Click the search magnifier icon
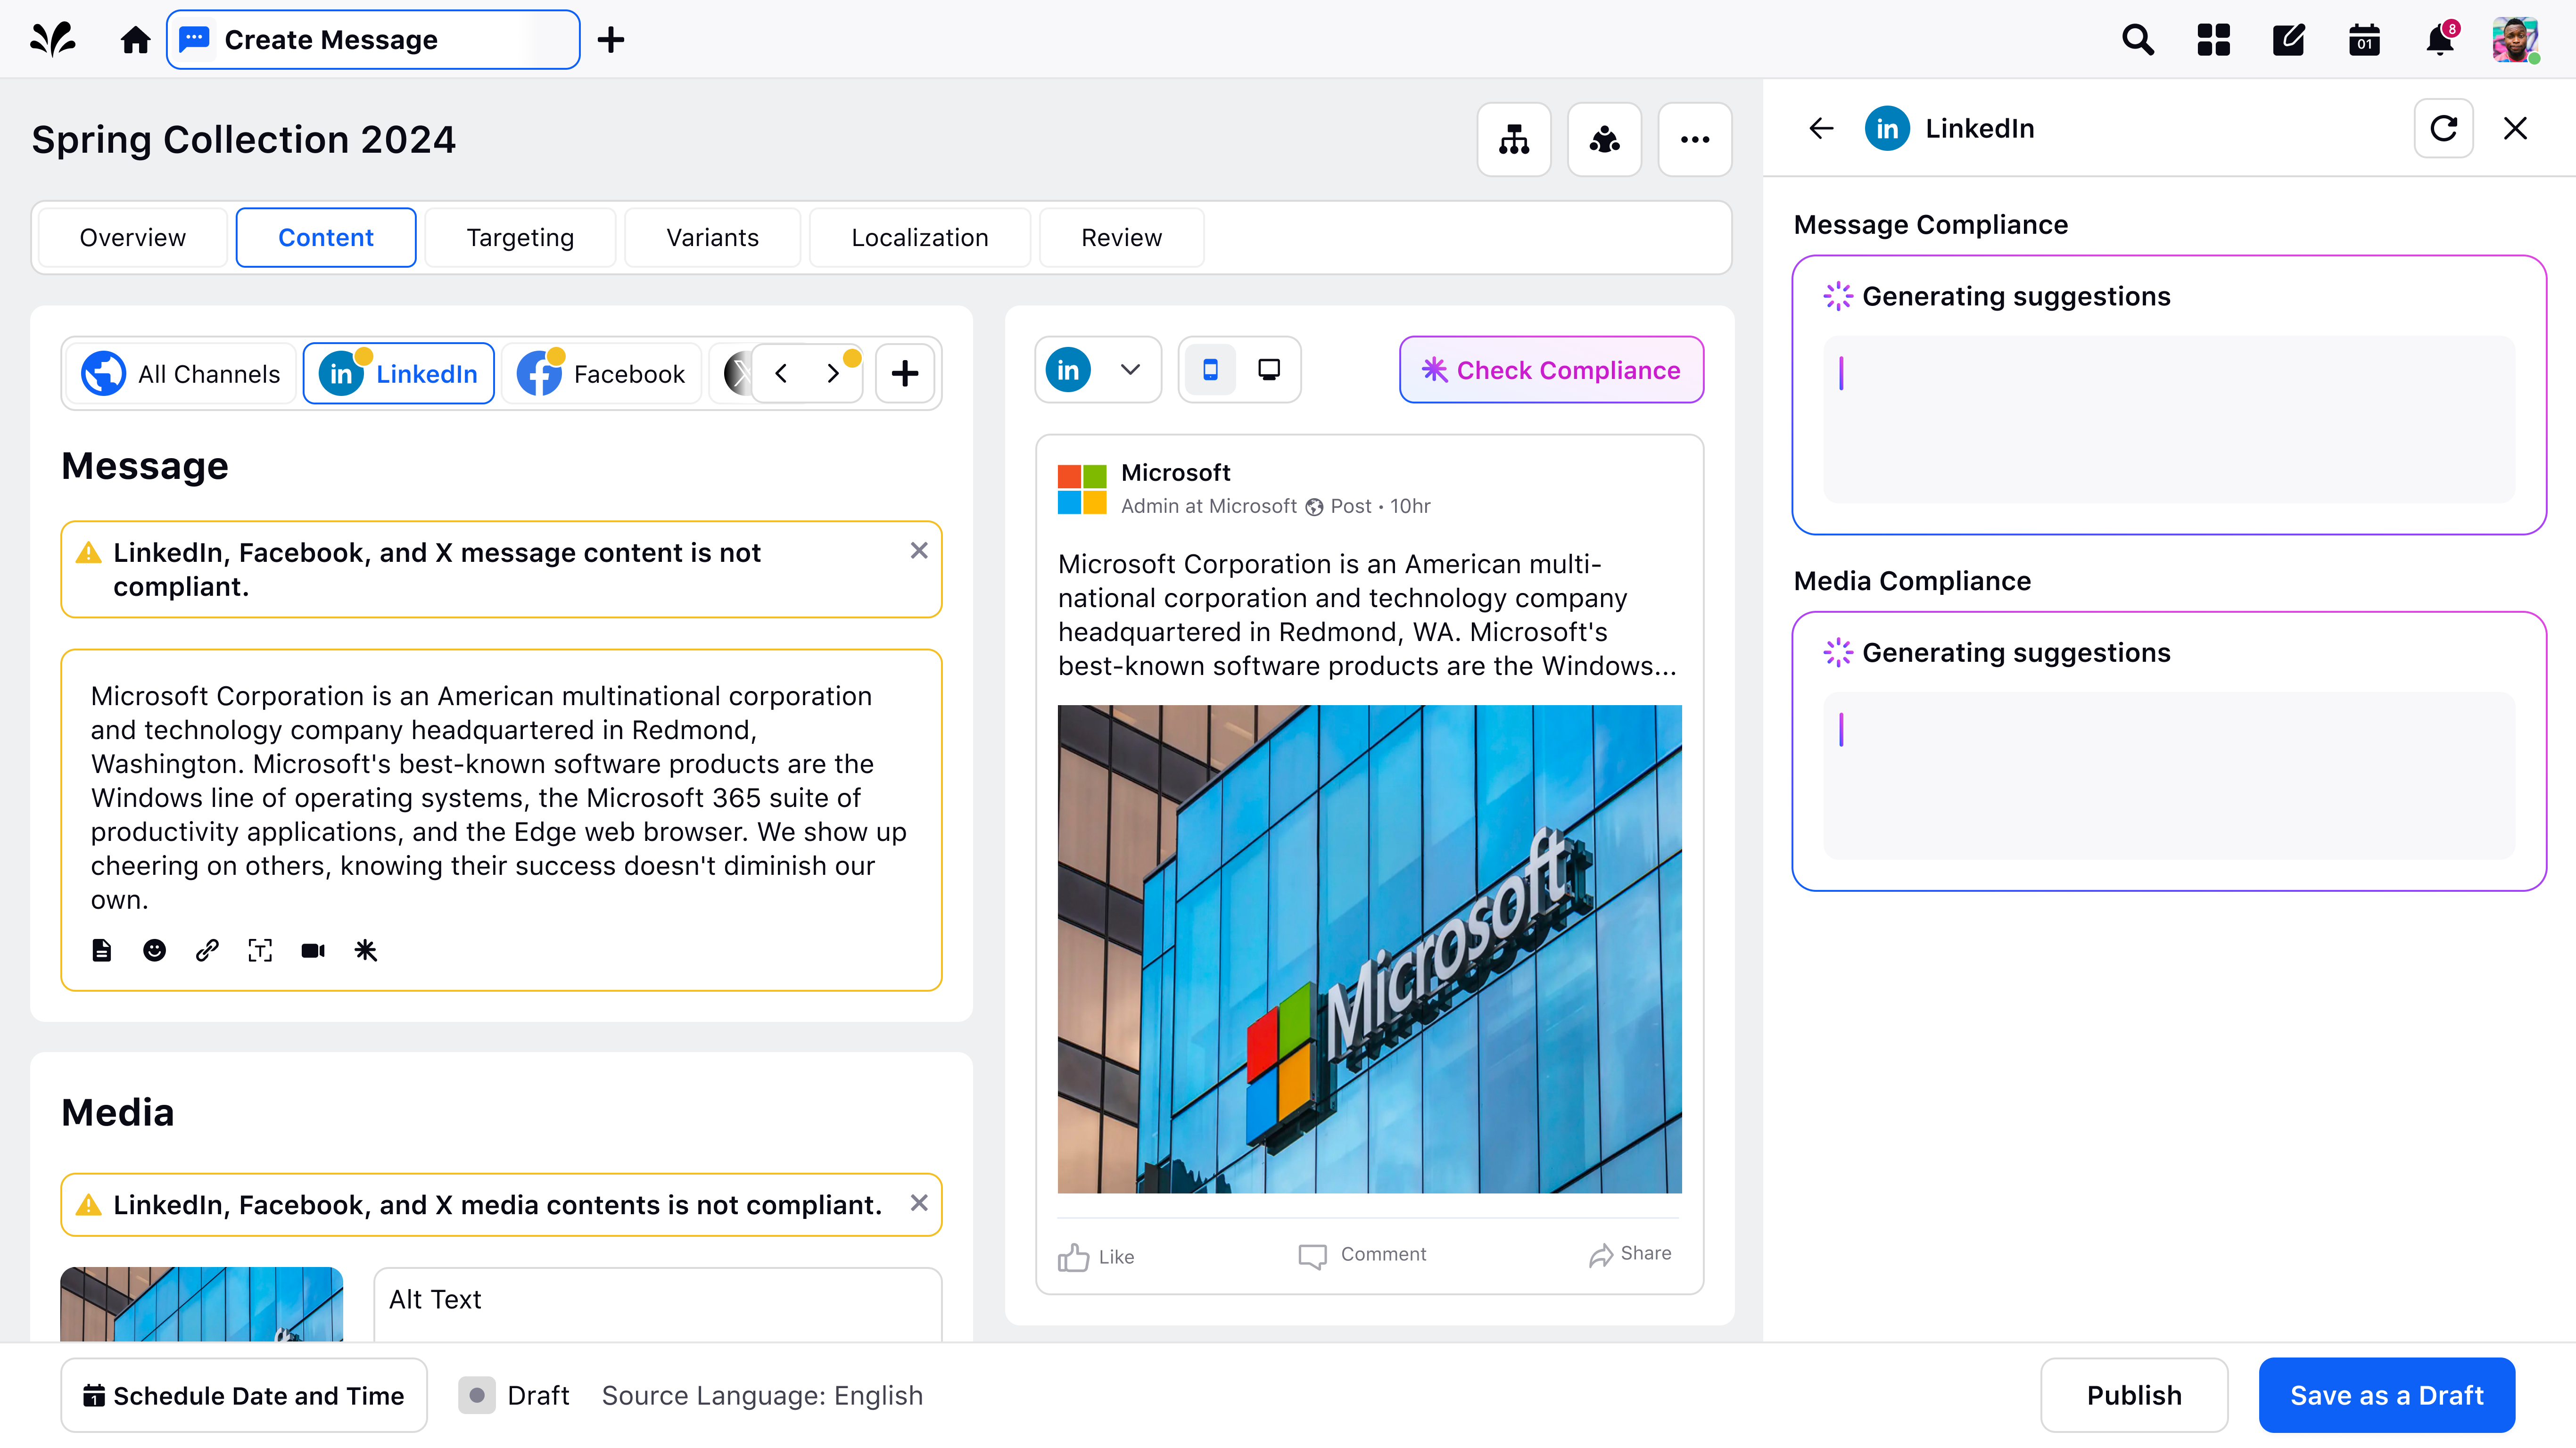This screenshot has width=2576, height=1448. tap(2137, 40)
